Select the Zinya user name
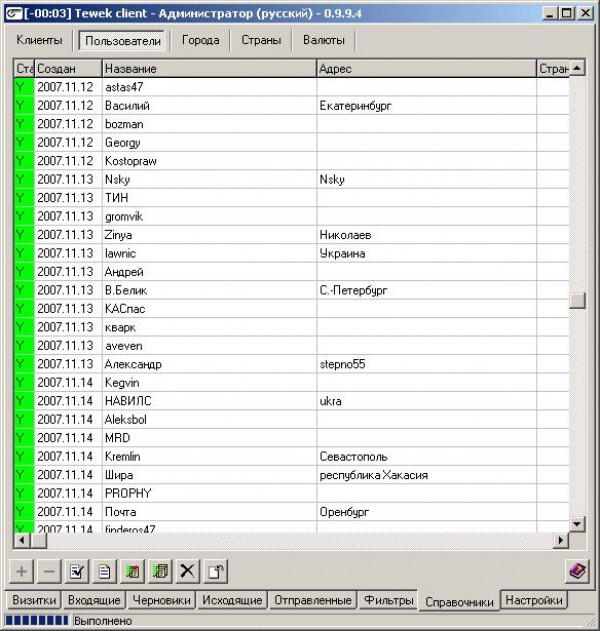This screenshot has height=631, width=600. click(x=118, y=235)
